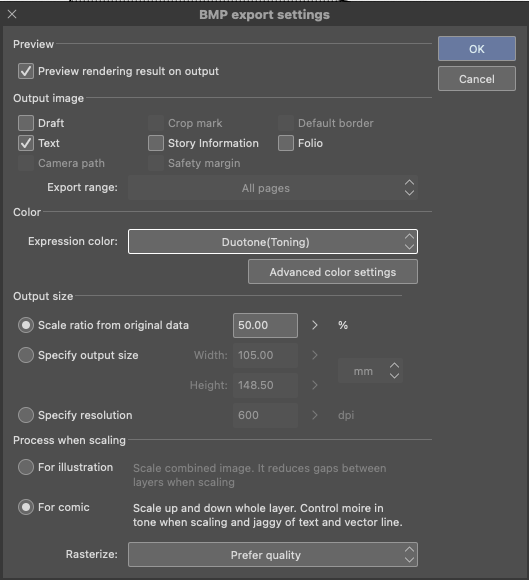529x580 pixels.
Task: Tick the Camera path checkbox
Action: (26, 163)
